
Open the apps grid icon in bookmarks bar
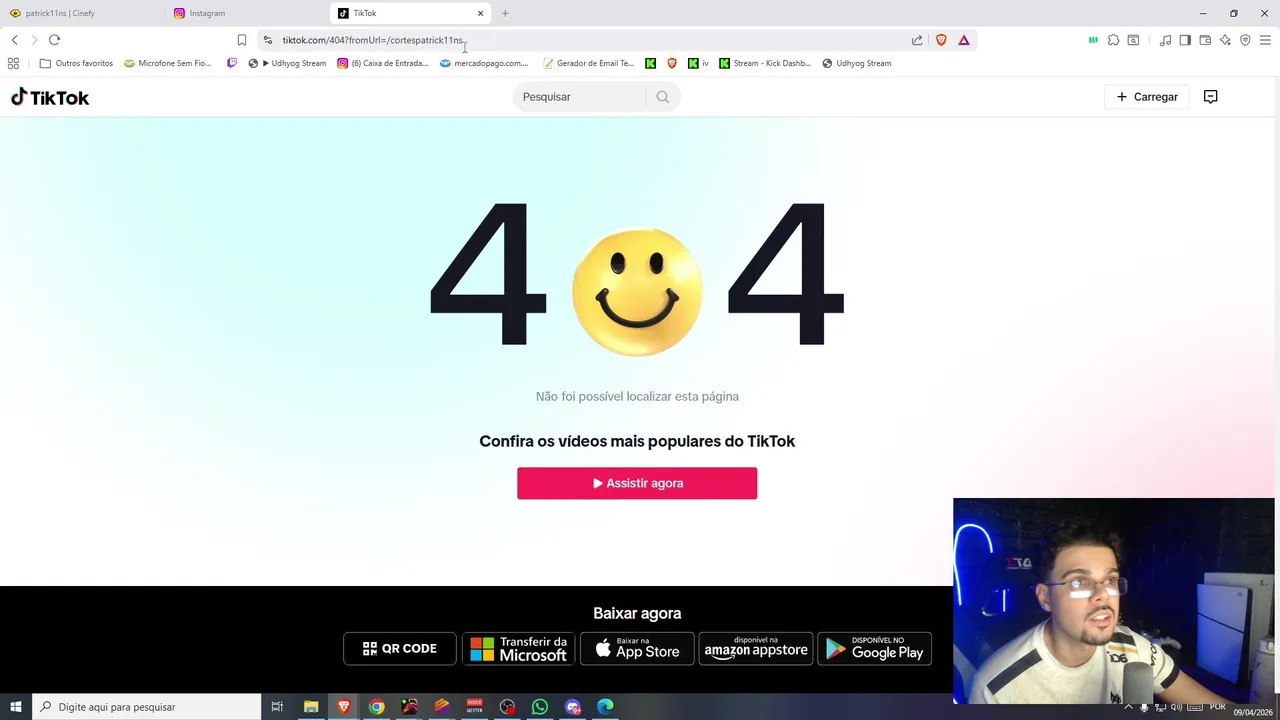point(13,63)
